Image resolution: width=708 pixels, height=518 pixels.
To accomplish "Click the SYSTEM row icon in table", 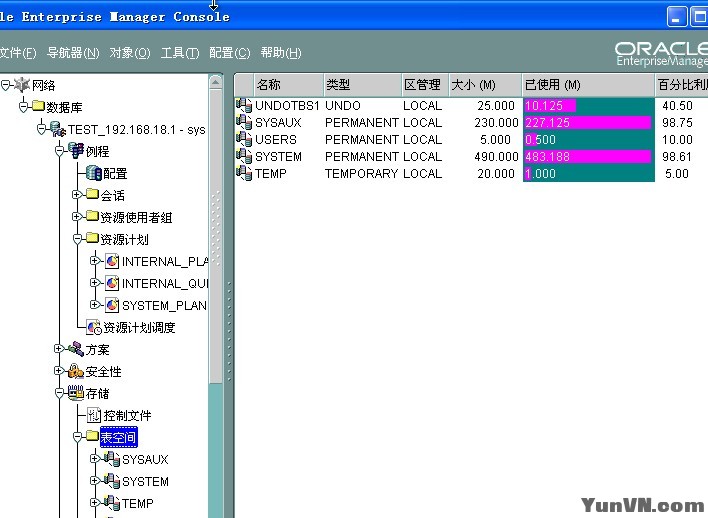I will pos(244,156).
